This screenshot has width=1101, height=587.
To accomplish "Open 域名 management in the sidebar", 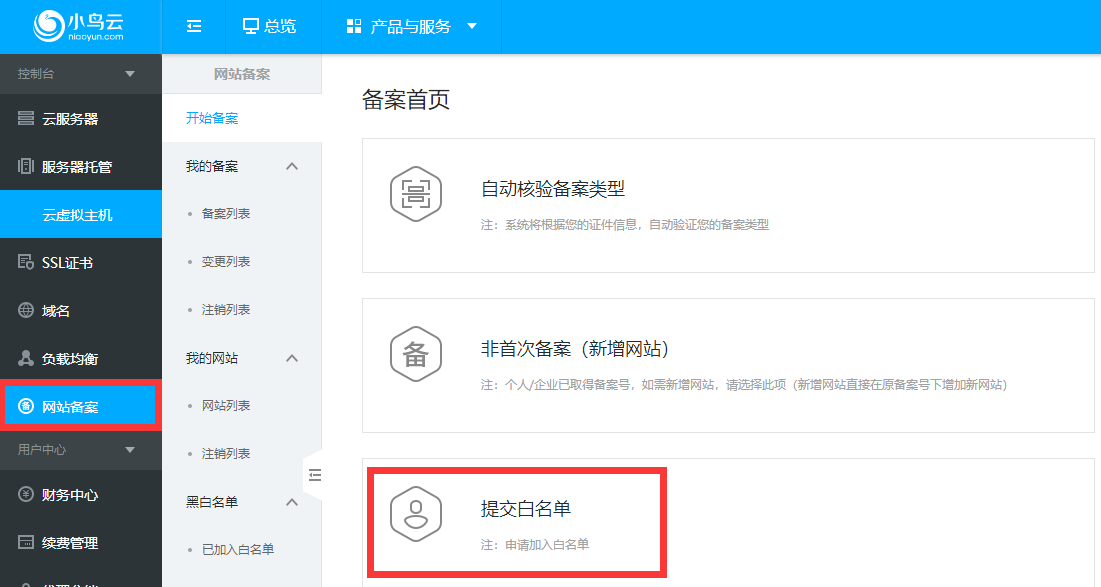I will pyautogui.click(x=56, y=311).
